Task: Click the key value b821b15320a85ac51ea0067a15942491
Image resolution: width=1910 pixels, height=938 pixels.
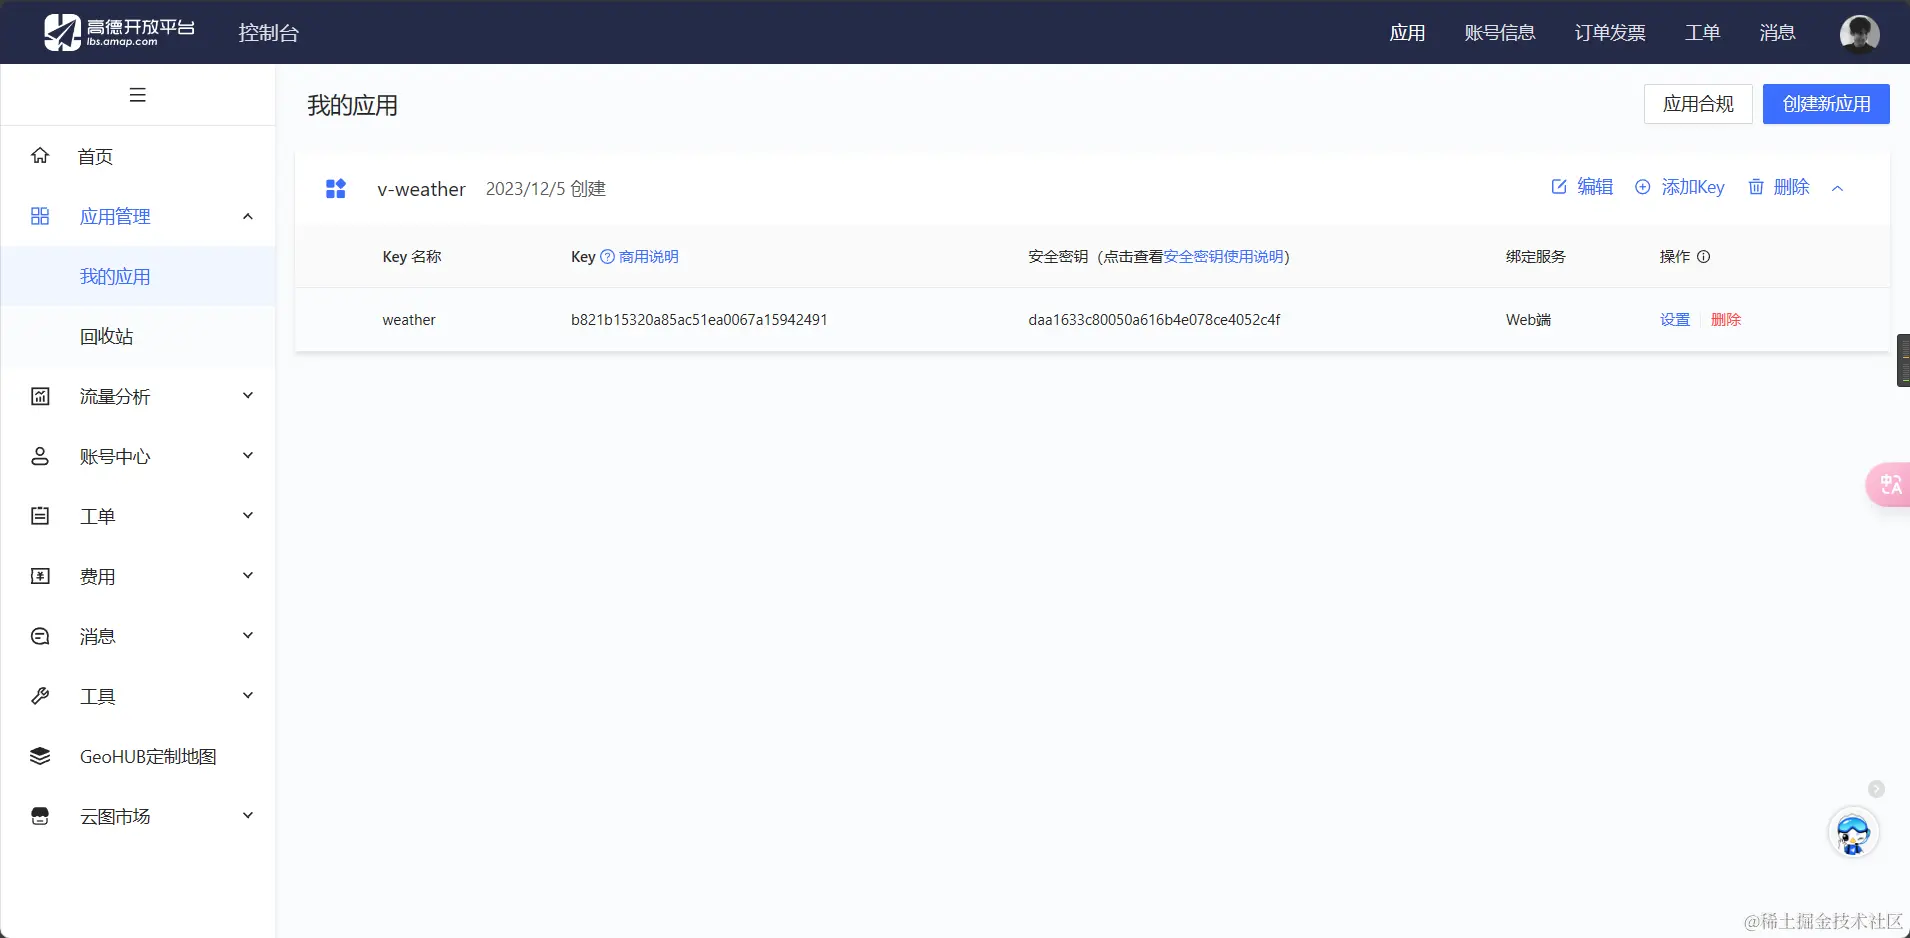Action: coord(699,320)
